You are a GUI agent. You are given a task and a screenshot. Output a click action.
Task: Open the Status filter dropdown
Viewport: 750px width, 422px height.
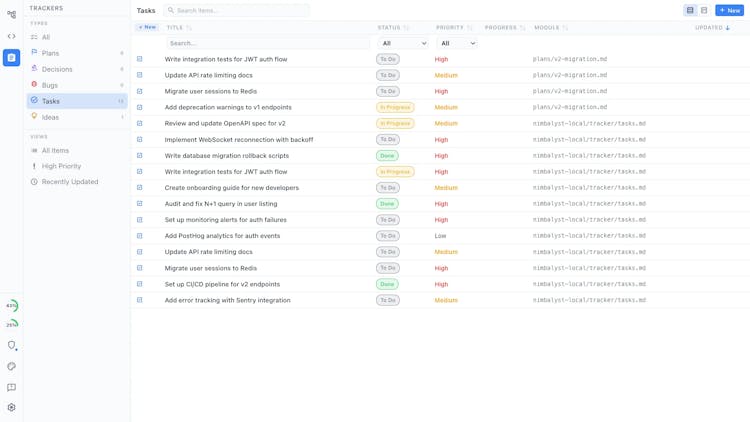point(403,43)
